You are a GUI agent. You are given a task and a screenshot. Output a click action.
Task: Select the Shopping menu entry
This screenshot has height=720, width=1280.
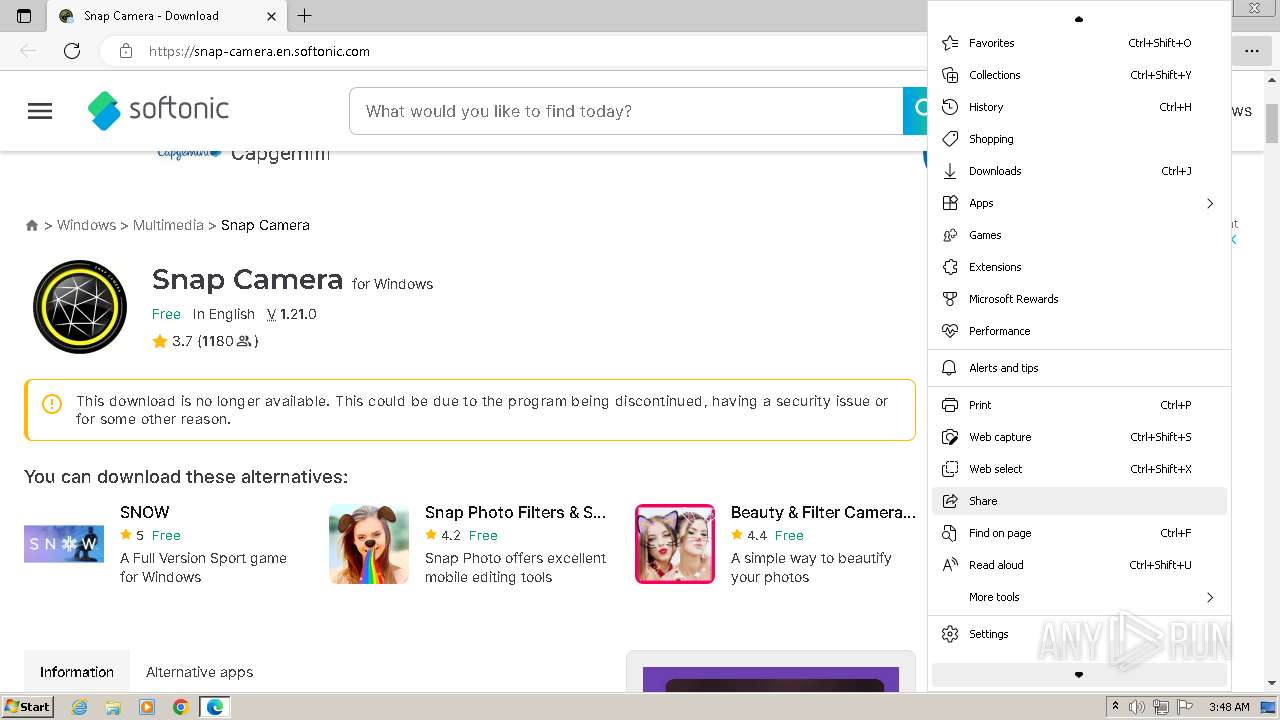click(1079, 139)
